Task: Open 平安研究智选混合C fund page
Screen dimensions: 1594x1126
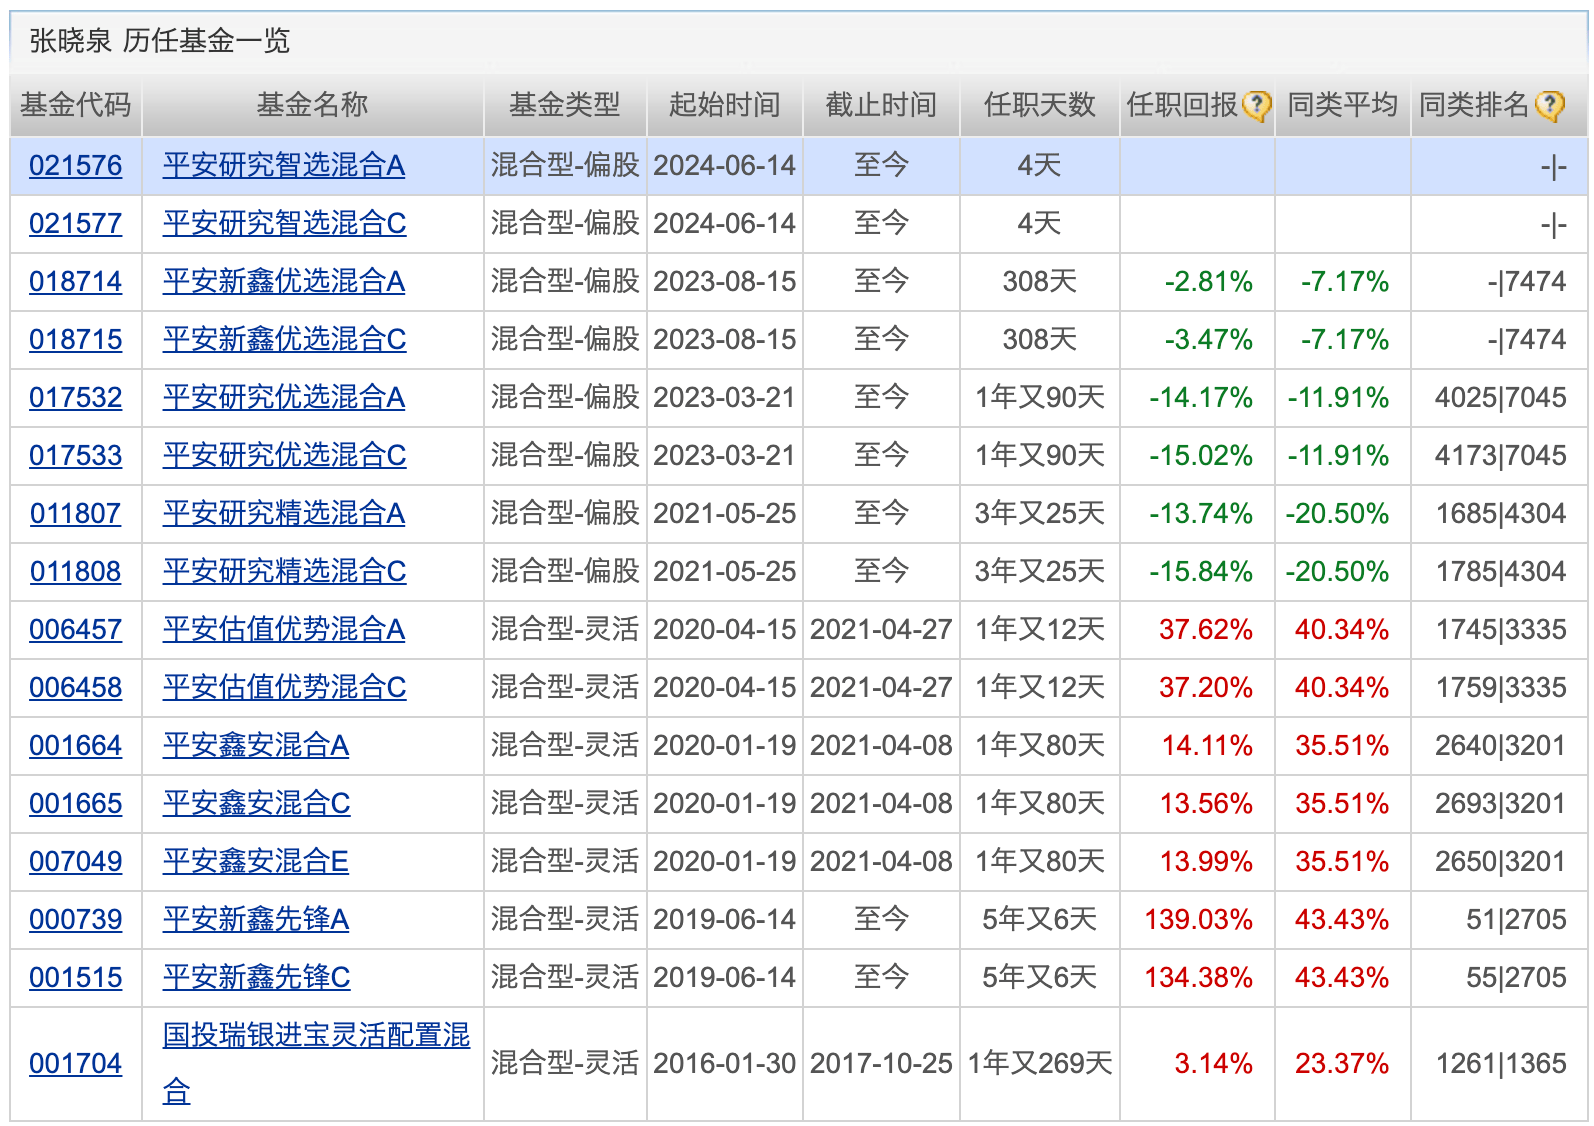Action: click(x=285, y=223)
